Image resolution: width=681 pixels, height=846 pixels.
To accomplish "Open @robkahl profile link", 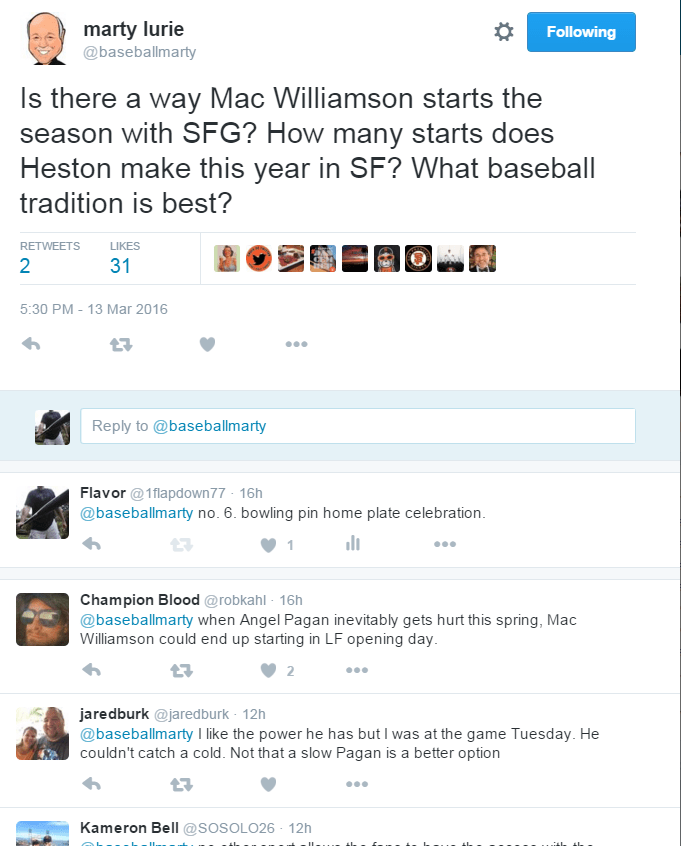I will 235,600.
